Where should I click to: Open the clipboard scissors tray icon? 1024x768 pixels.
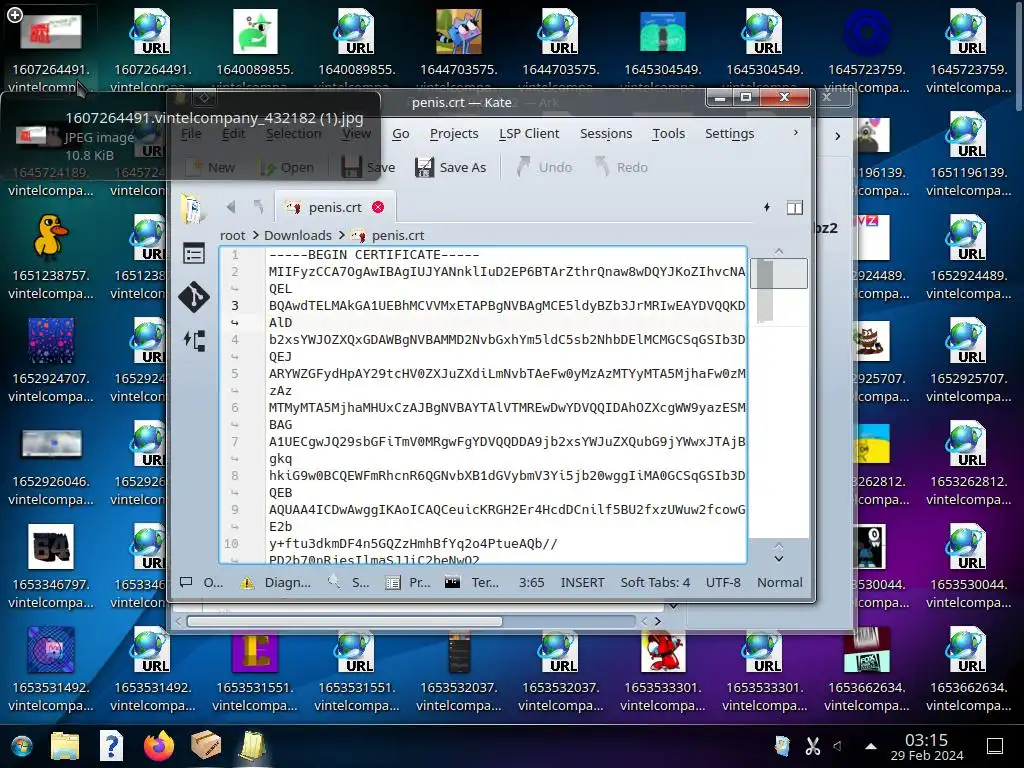812,746
